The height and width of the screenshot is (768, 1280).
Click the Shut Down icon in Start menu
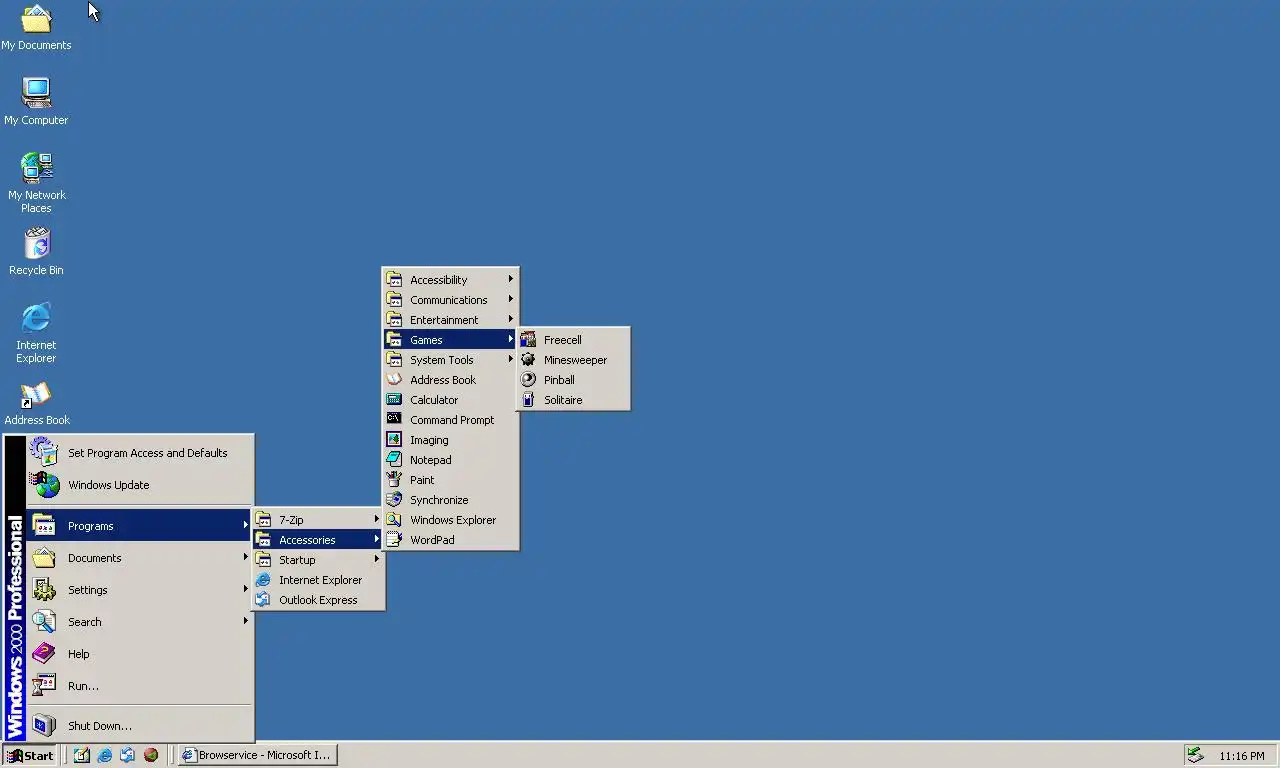(44, 726)
